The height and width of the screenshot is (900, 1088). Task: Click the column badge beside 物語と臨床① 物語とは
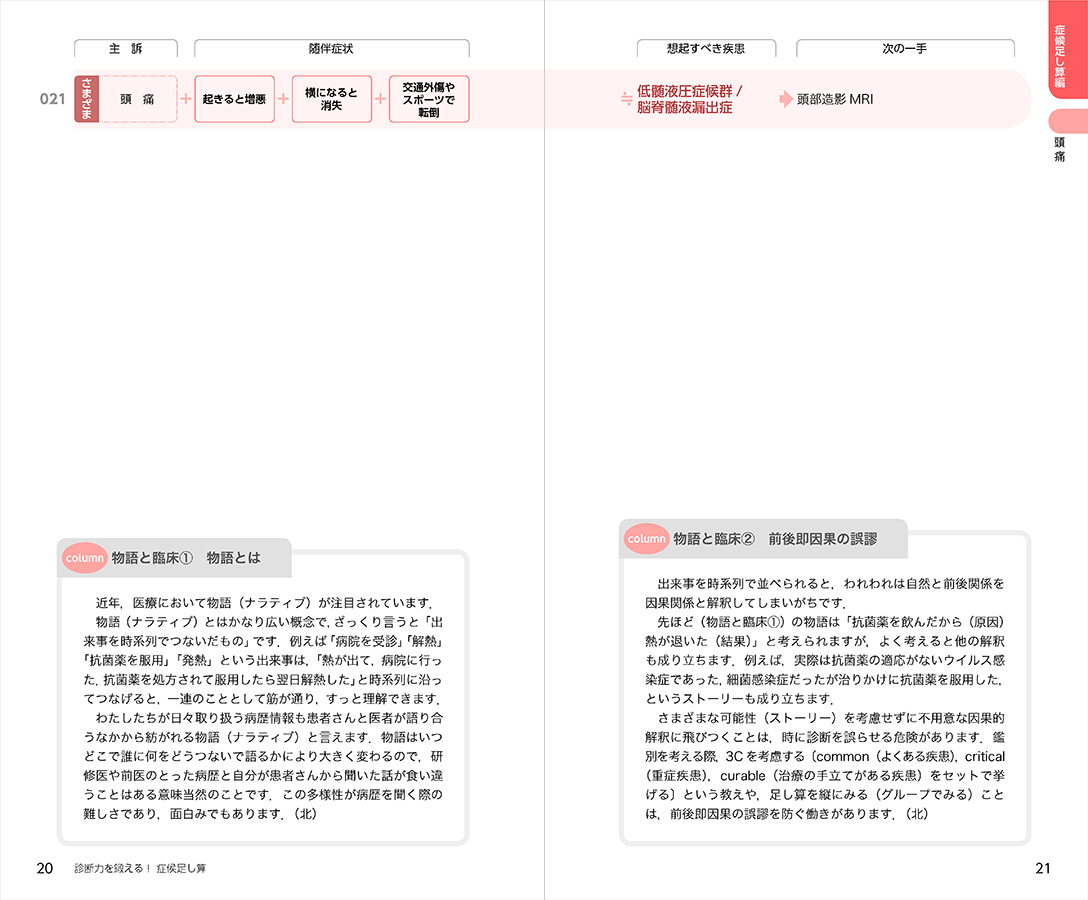[x=84, y=558]
